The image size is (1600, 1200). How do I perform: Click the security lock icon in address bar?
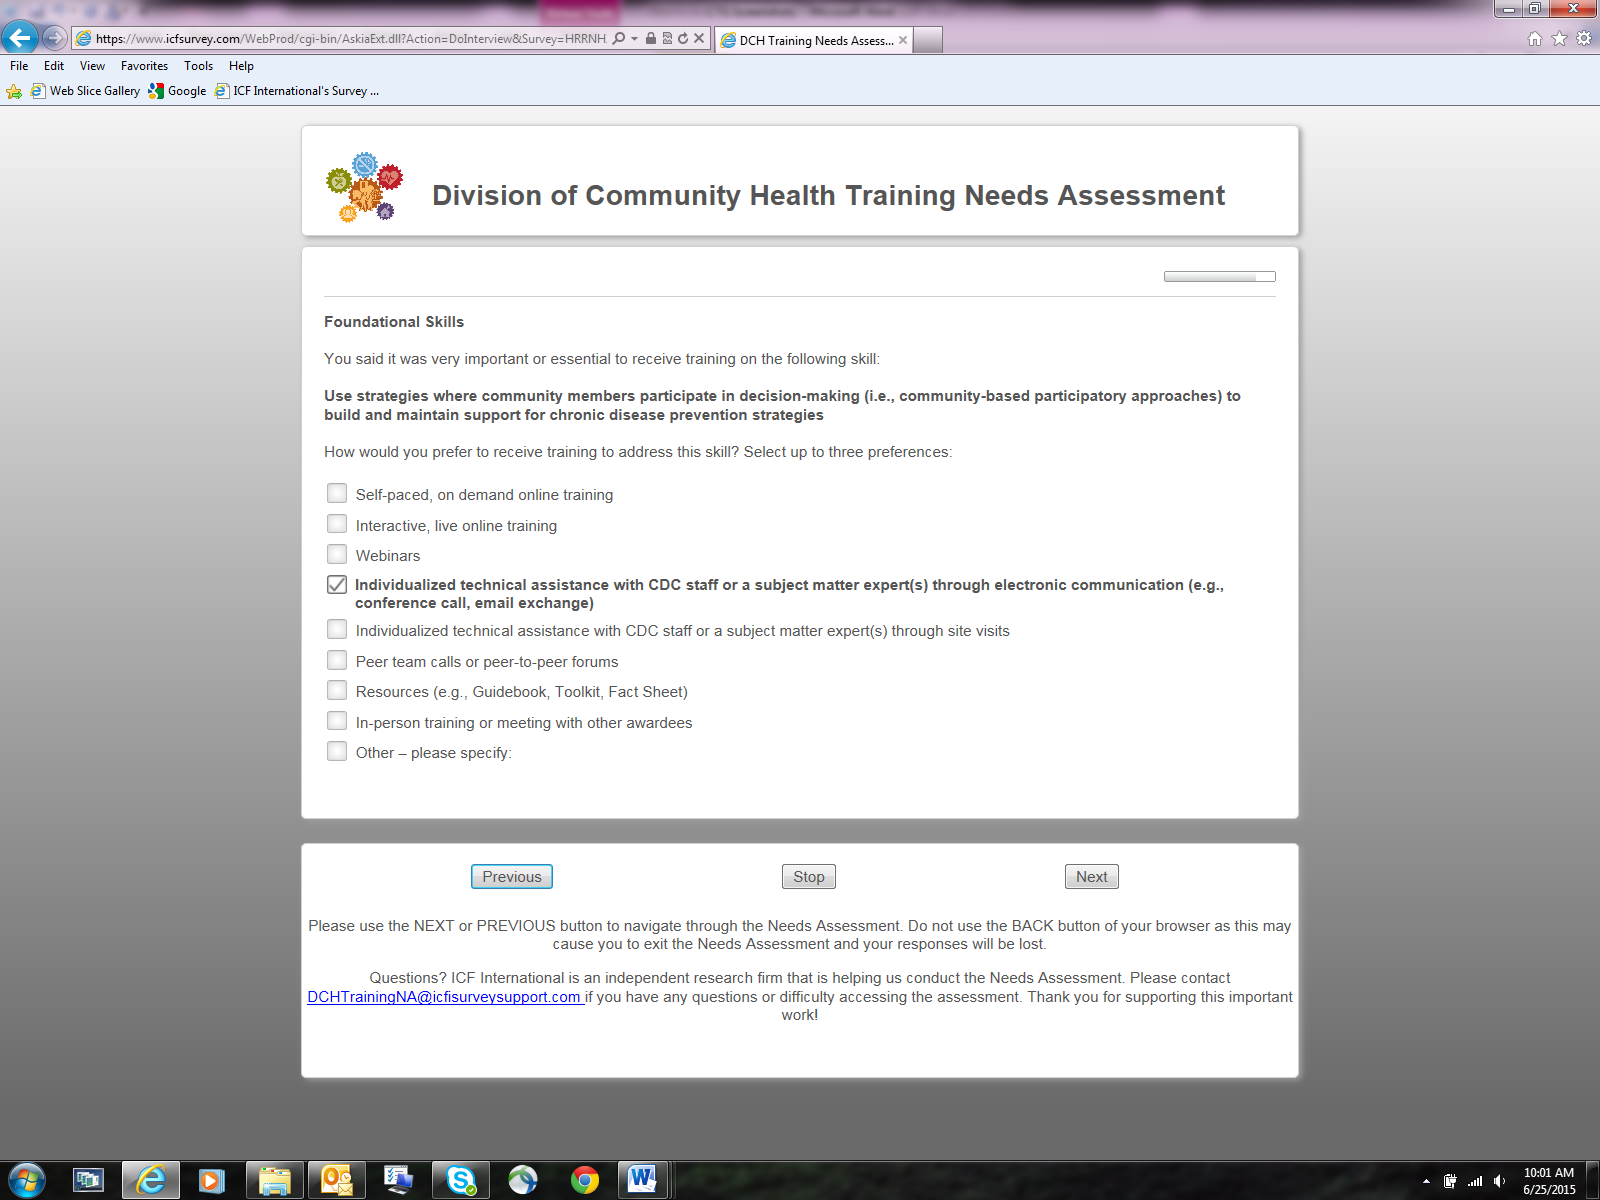point(651,39)
